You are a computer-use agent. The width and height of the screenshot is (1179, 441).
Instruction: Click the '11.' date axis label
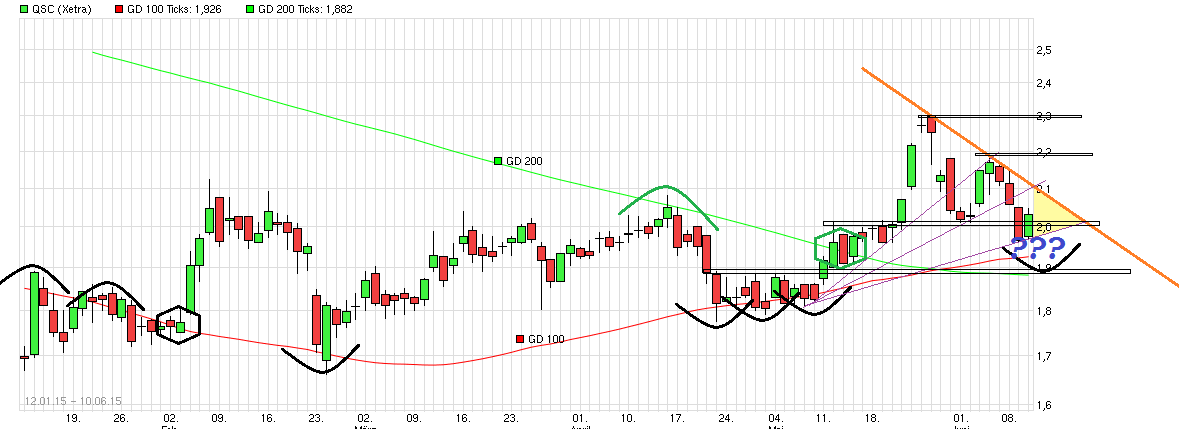[824, 419]
